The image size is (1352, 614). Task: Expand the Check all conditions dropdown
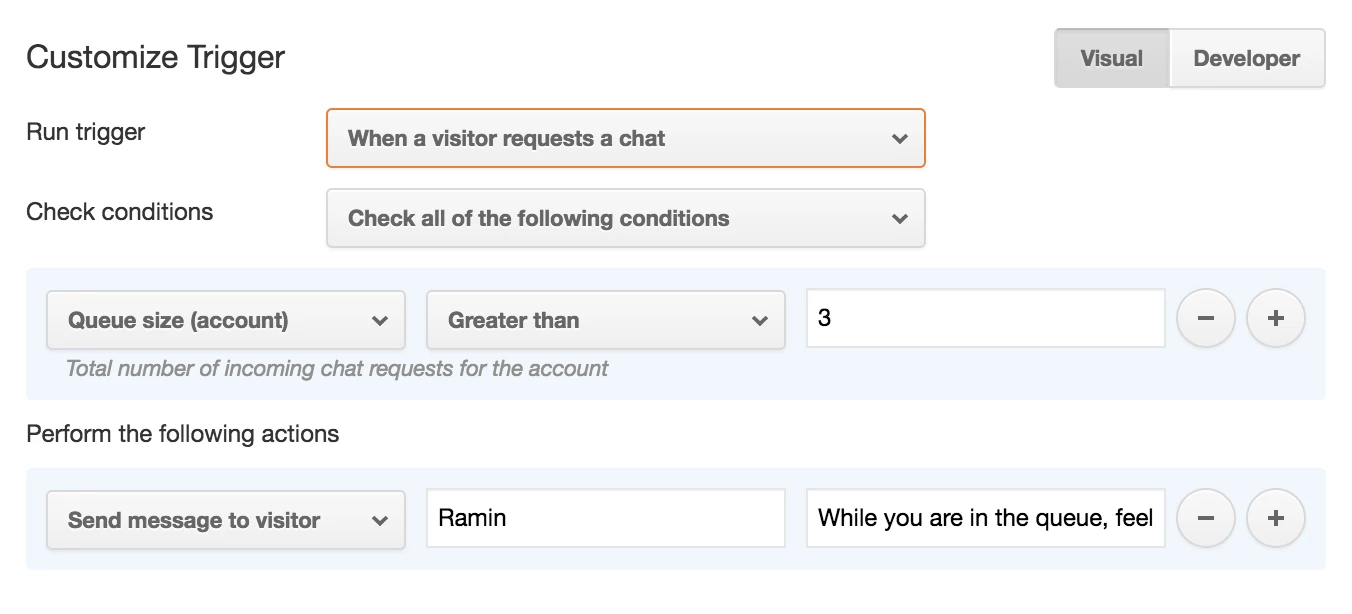[625, 218]
